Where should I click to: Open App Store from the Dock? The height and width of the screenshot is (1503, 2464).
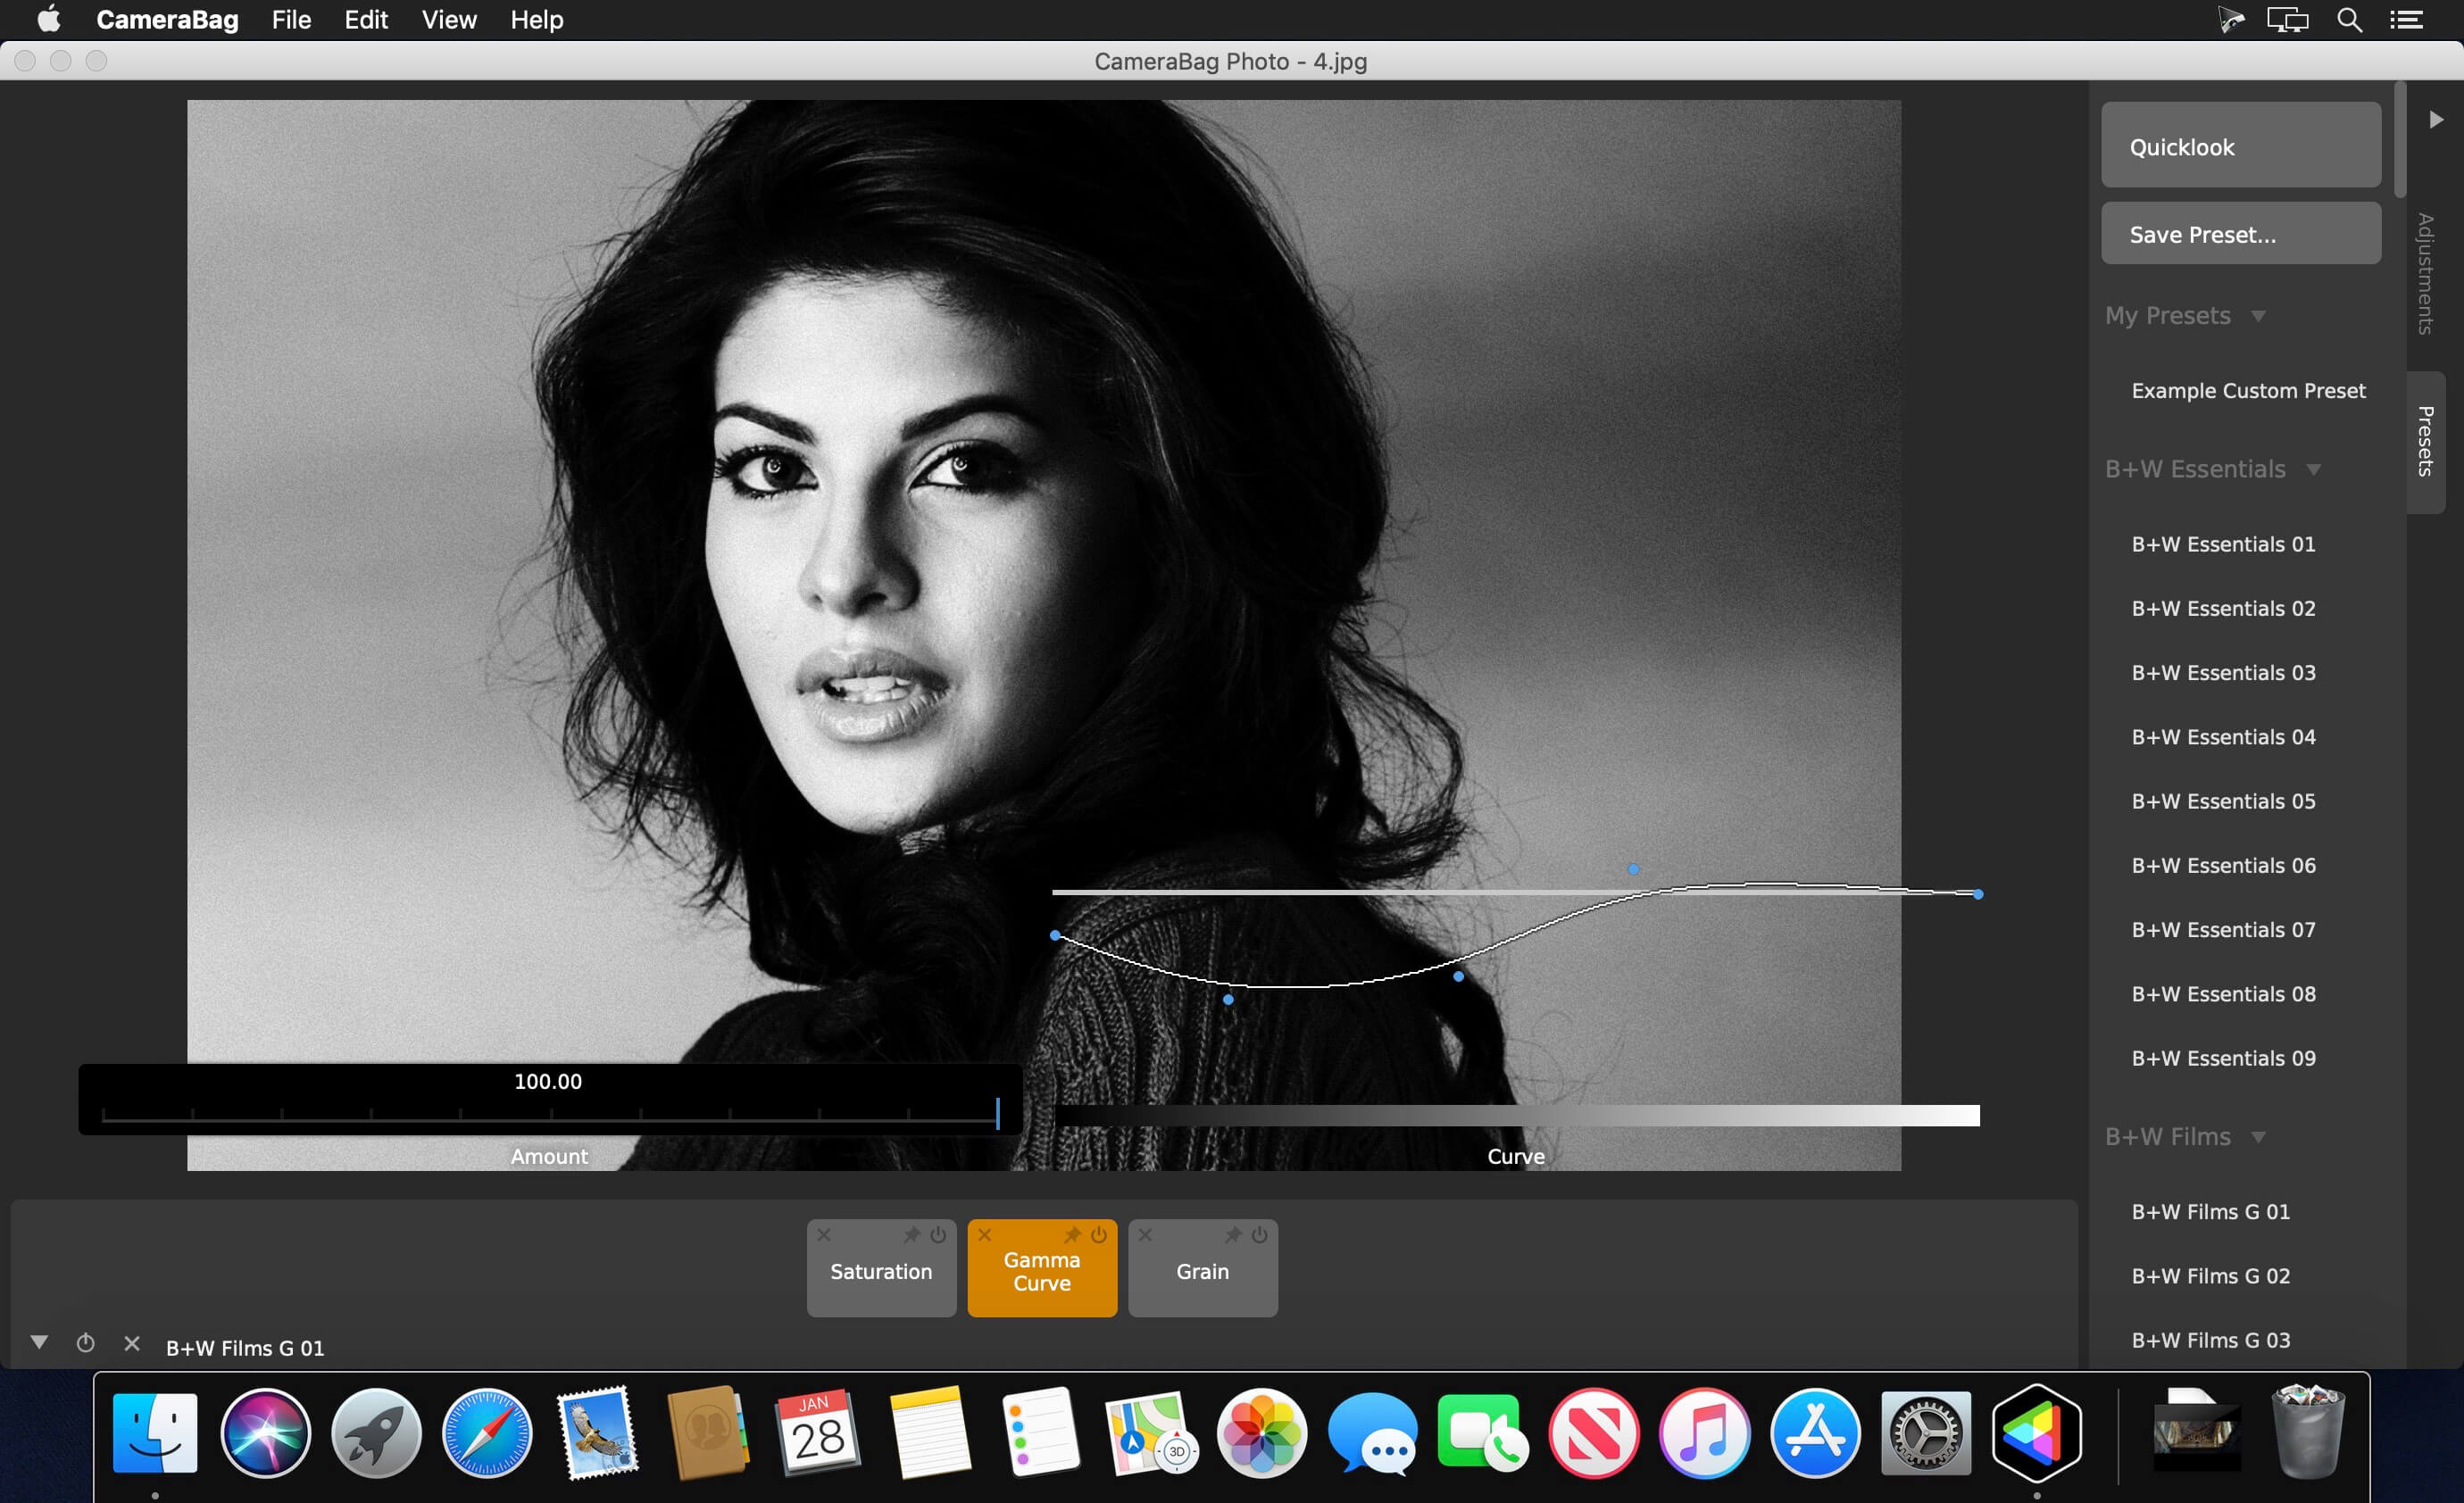[1815, 1433]
